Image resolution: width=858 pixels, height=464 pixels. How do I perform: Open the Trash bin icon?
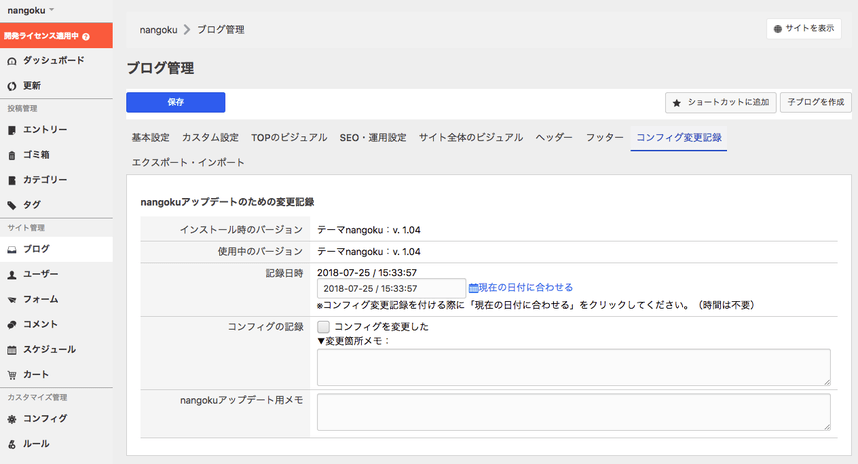(x=12, y=155)
